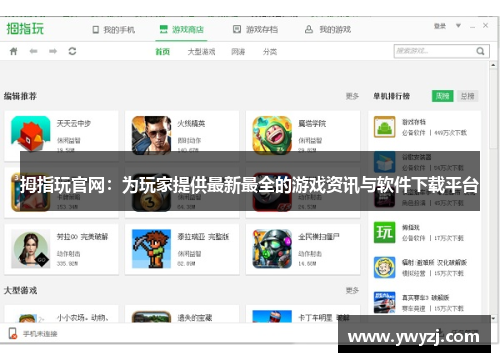Image resolution: width=500 pixels, height=362 pixels.
Task: Click the 拇指玩 logo
Action: coord(25,29)
